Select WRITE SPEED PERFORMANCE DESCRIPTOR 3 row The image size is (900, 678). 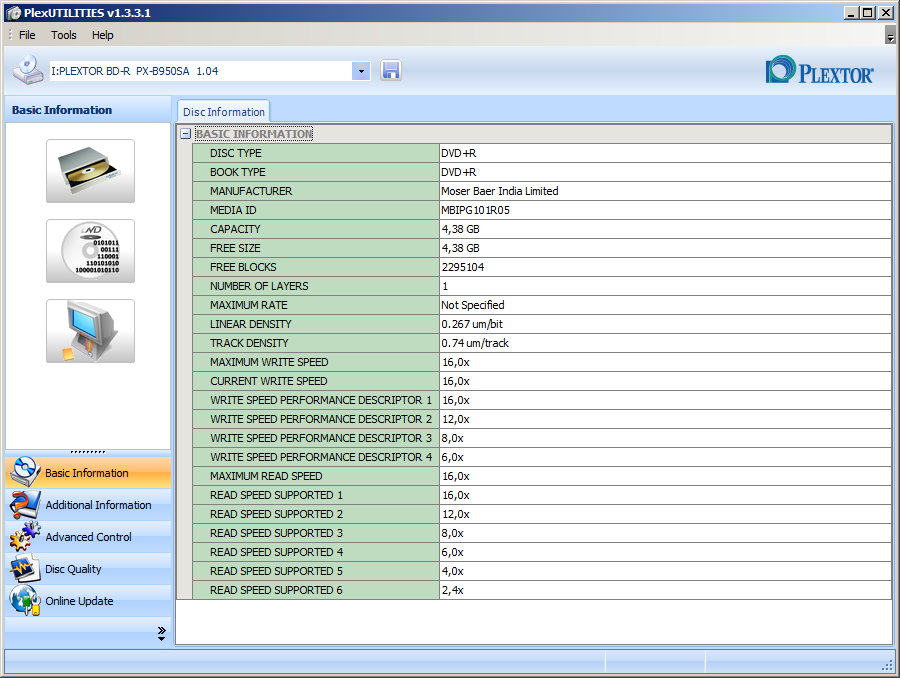(541, 438)
